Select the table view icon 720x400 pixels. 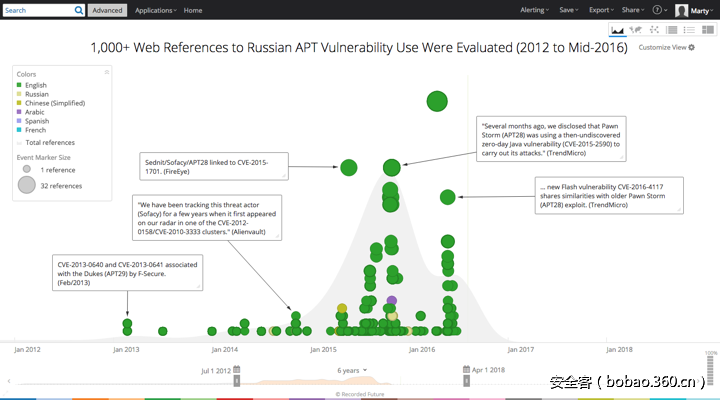[x=672, y=30]
